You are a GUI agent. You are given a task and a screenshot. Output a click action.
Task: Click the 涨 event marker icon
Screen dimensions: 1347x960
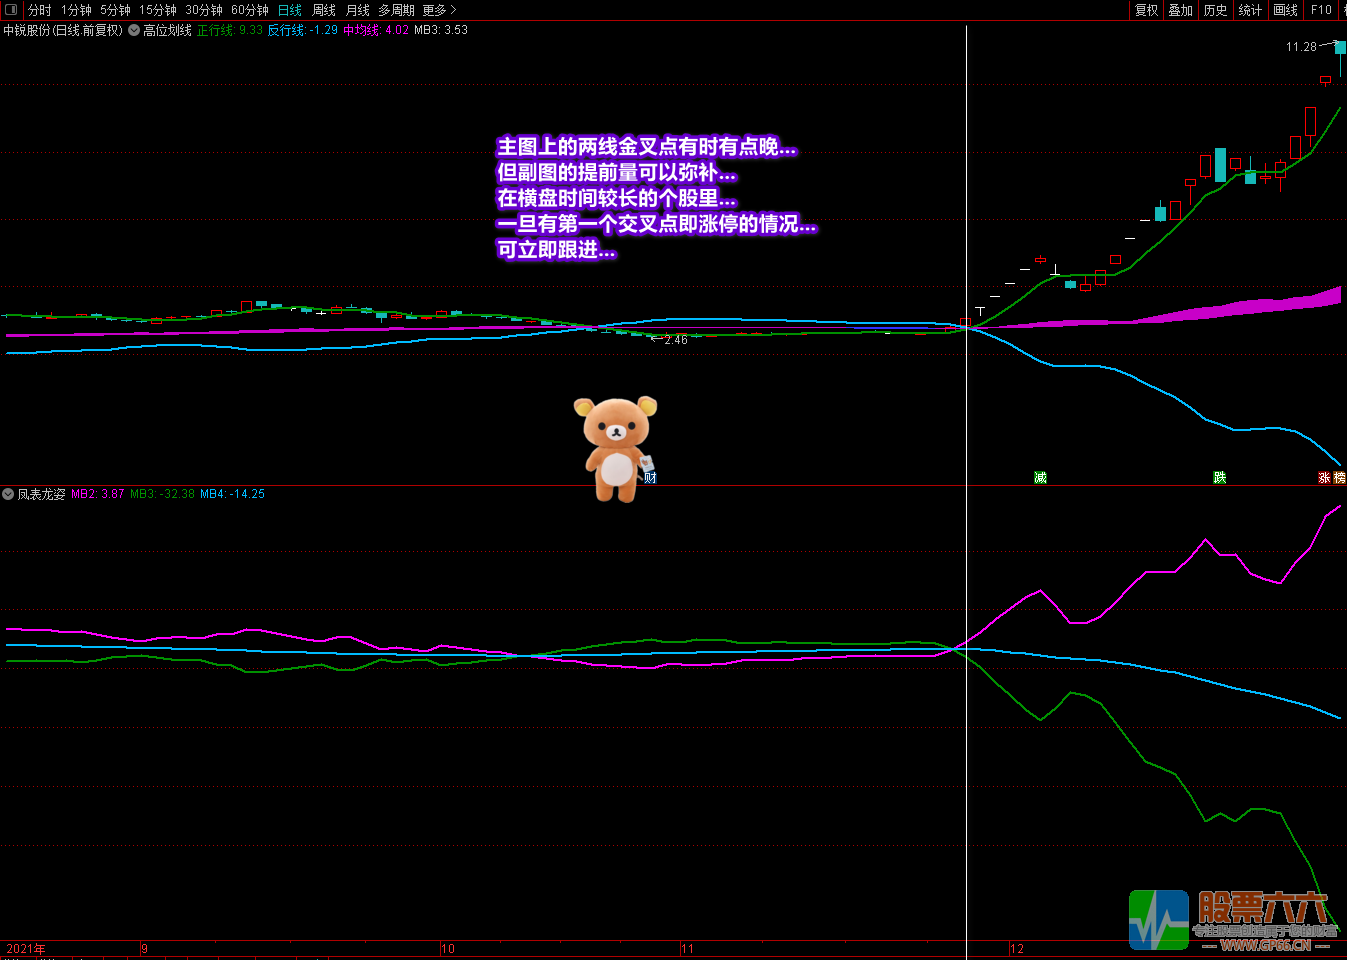pos(1325,478)
